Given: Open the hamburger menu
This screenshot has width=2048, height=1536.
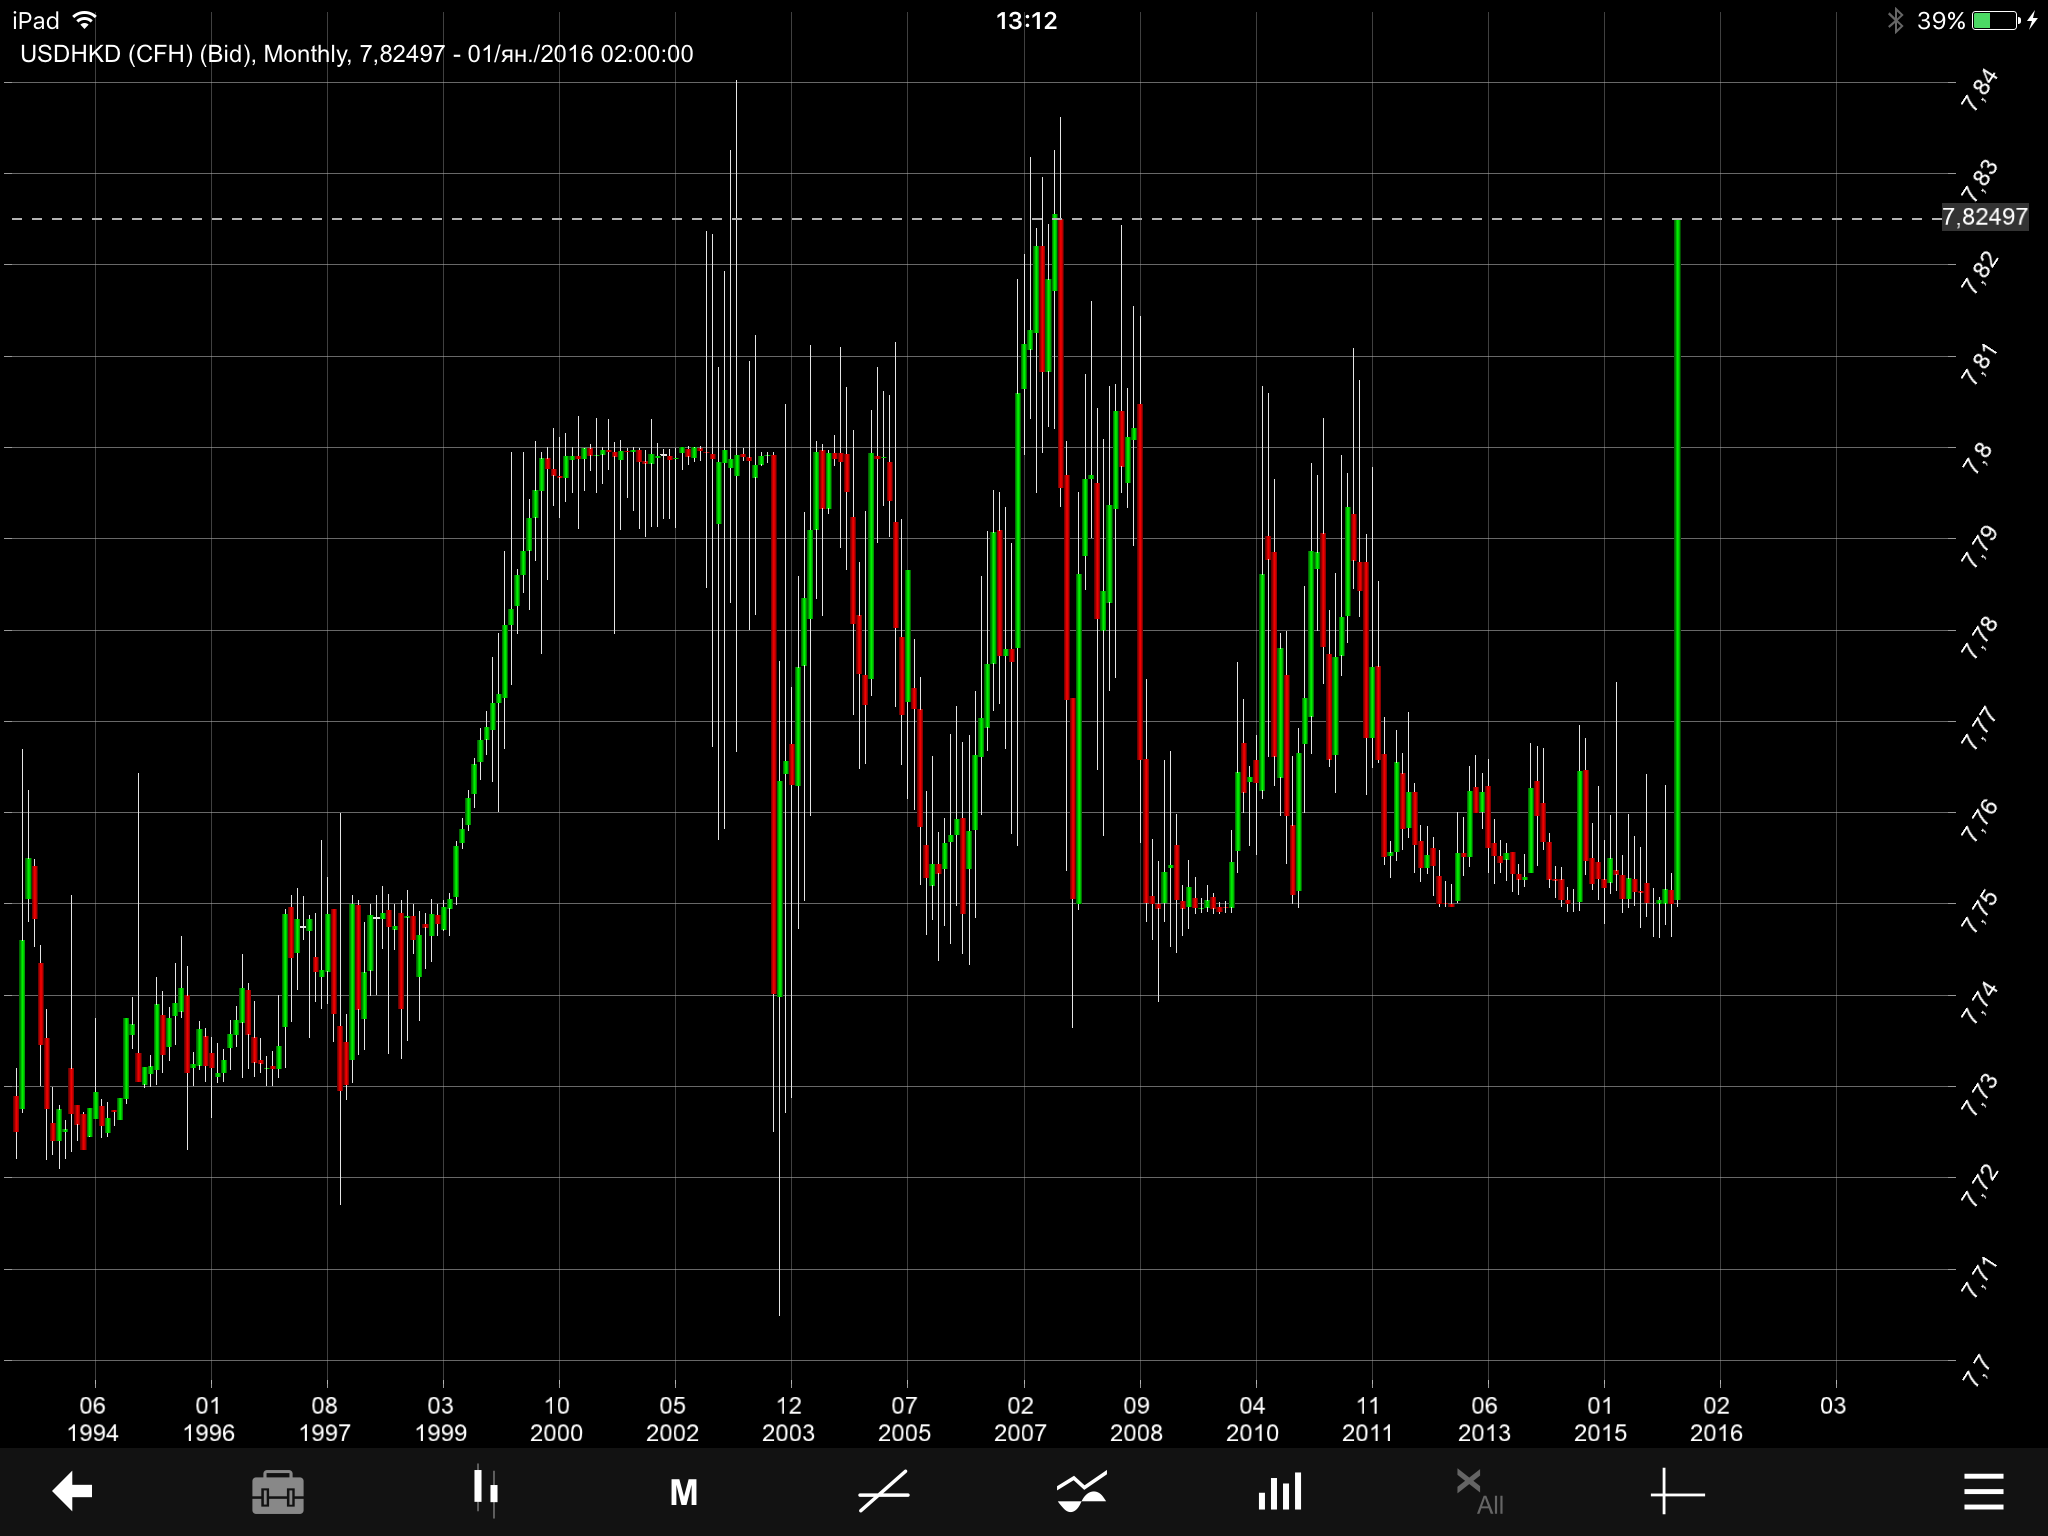Looking at the screenshot, I should [x=1983, y=1492].
